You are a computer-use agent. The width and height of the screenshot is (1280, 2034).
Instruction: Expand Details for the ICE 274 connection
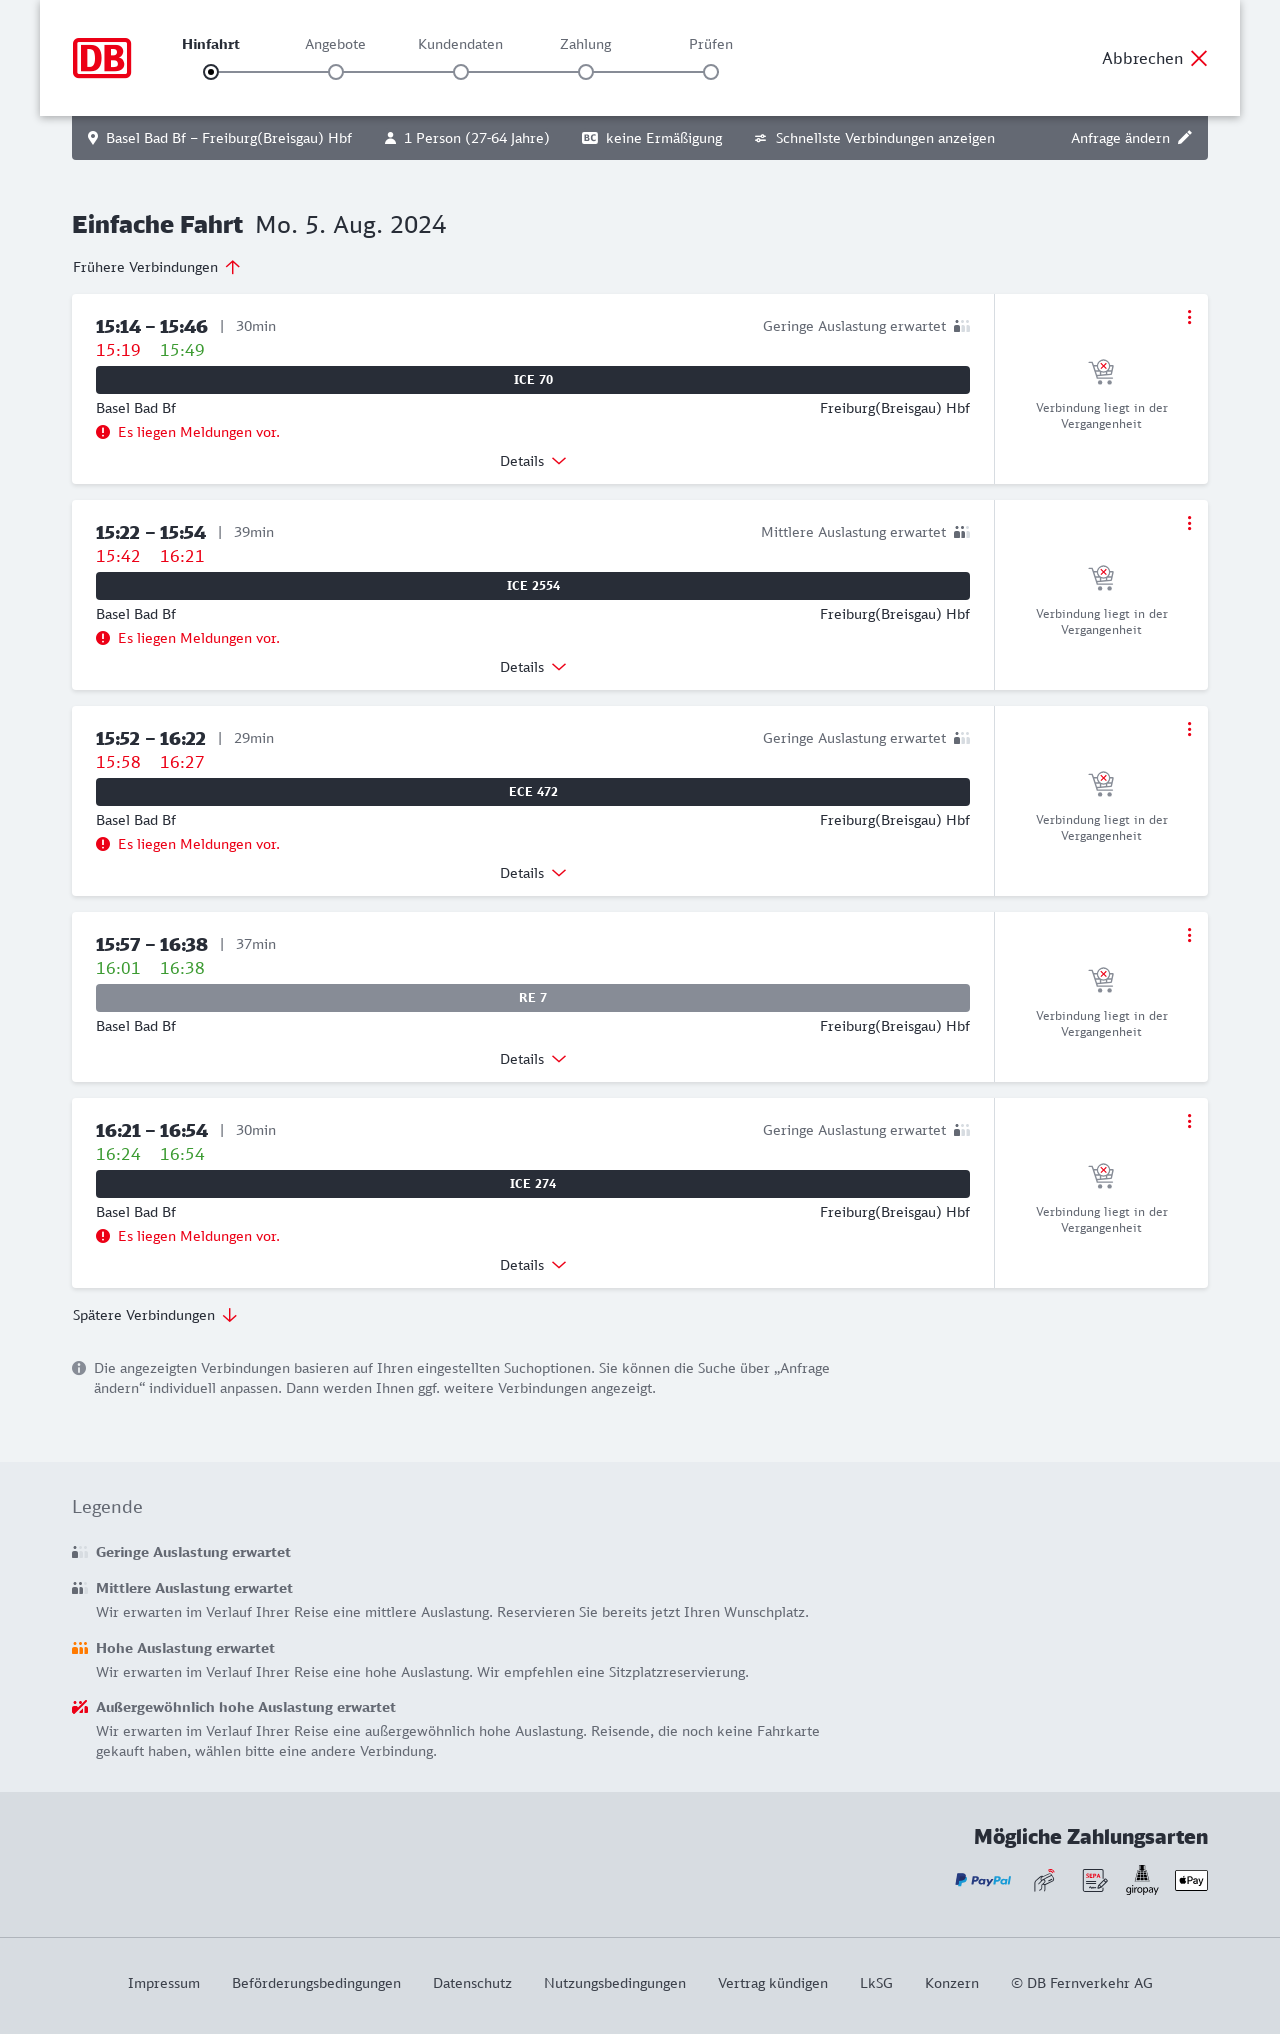[533, 1265]
